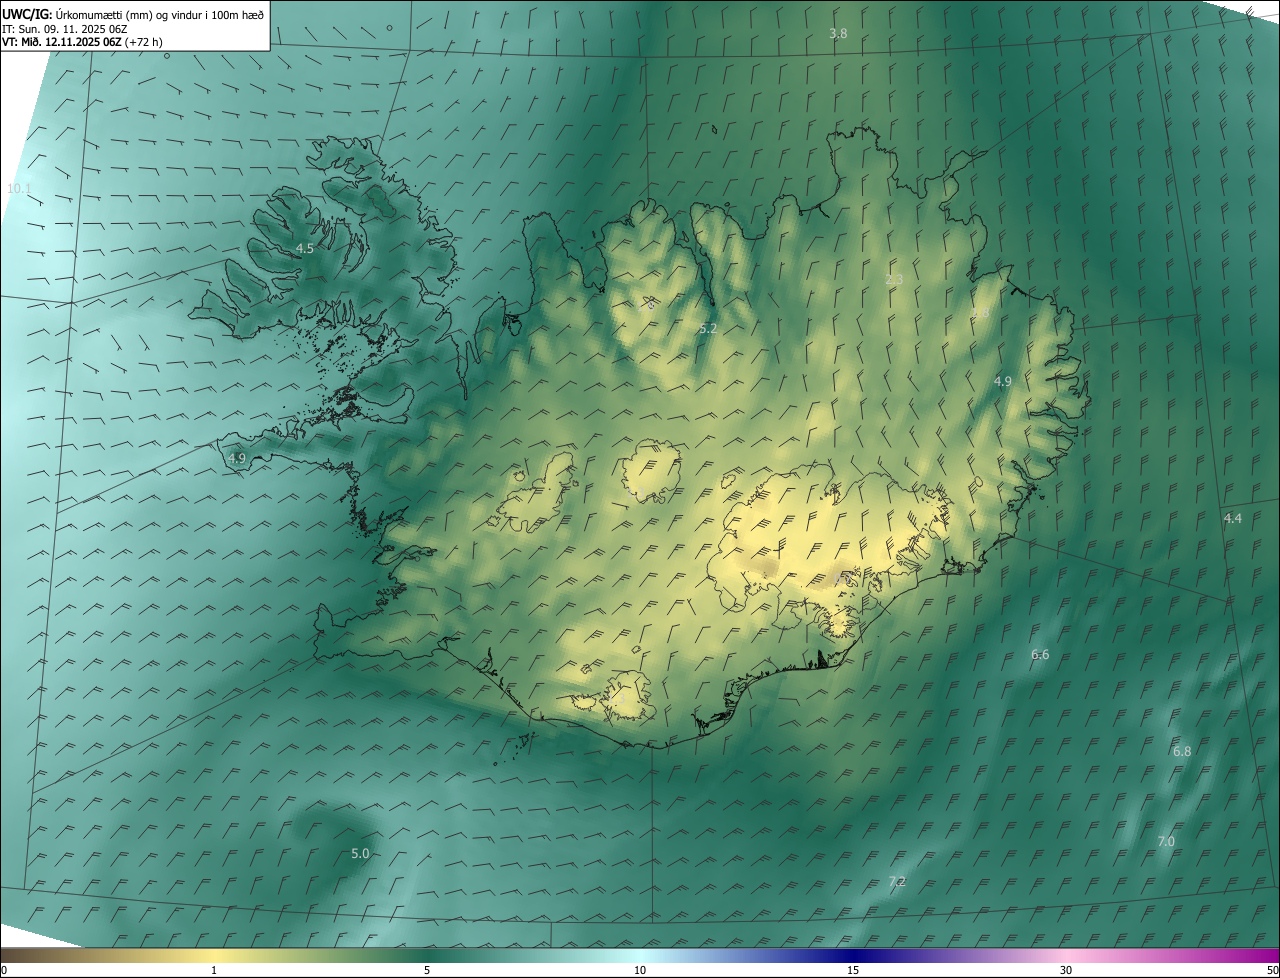Click the 7.2 value label on the map
The image size is (1280, 978).
(x=898, y=881)
